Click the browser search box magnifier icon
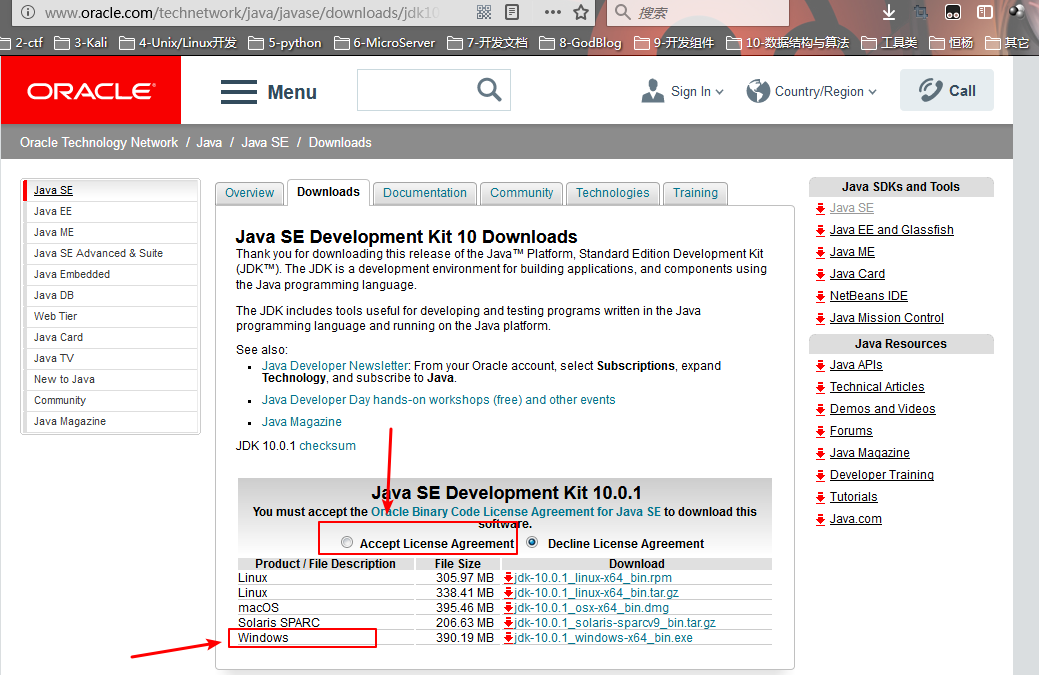The height and width of the screenshot is (675, 1039). click(x=622, y=12)
